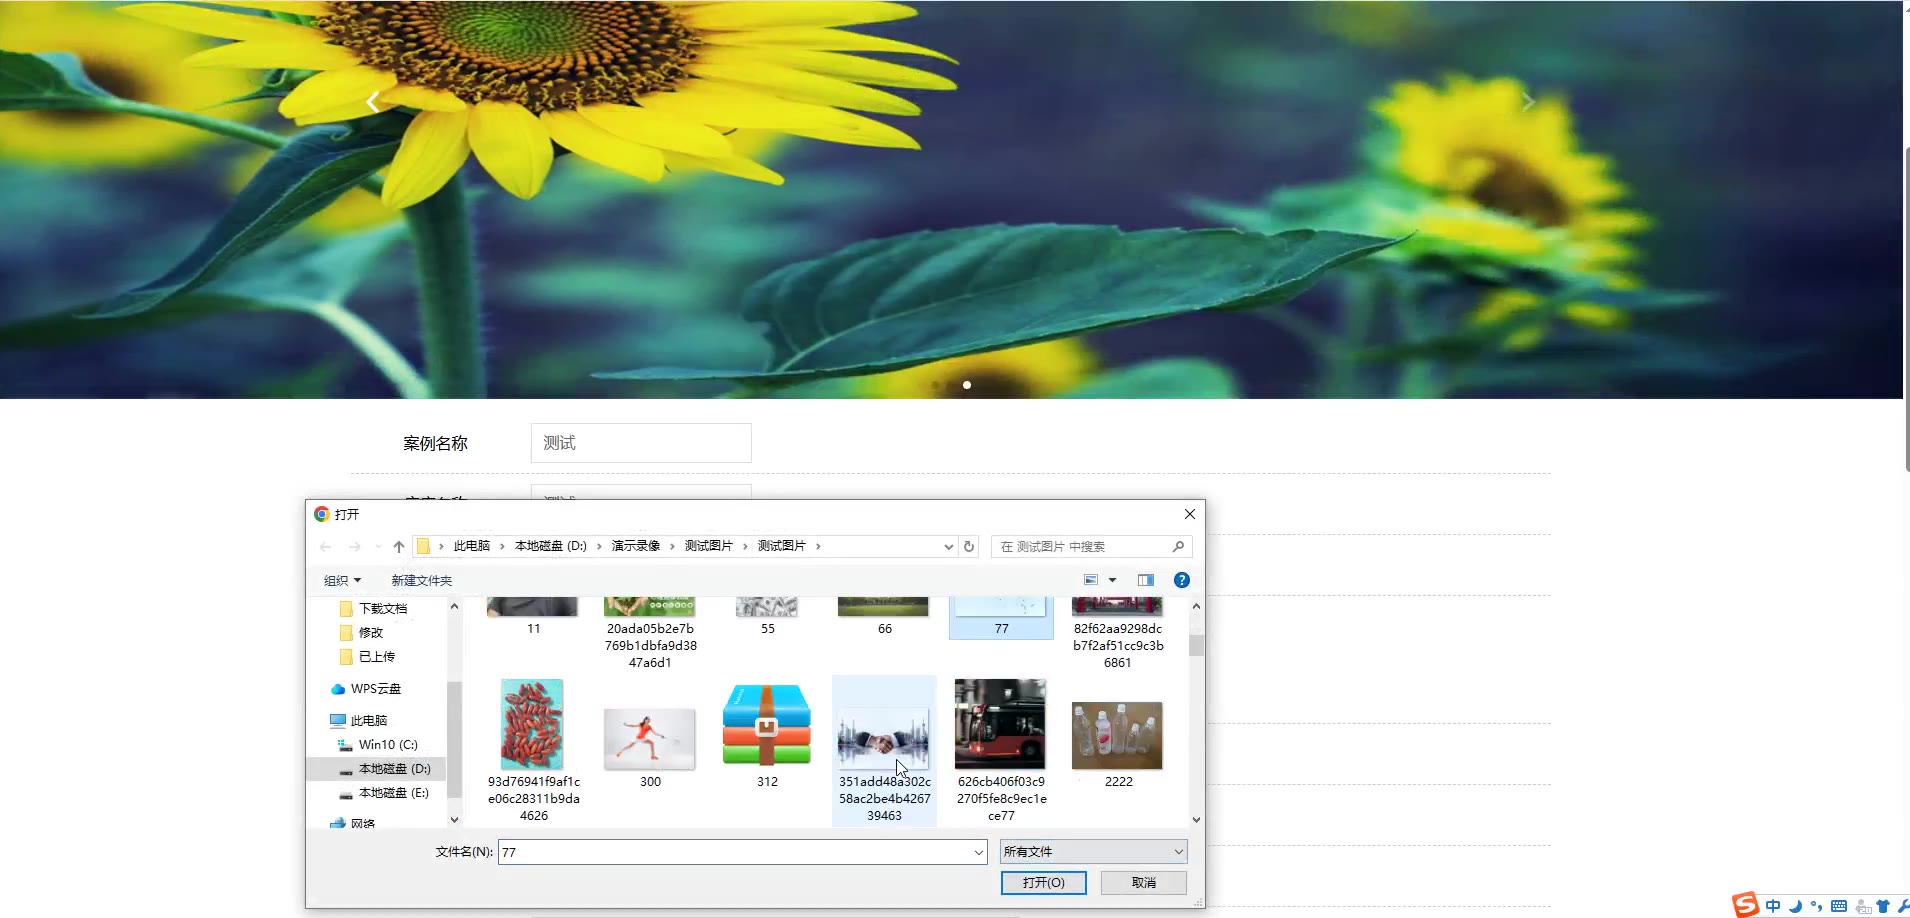Click the Sogou moon icon
1910x918 pixels.
pyautogui.click(x=1796, y=906)
